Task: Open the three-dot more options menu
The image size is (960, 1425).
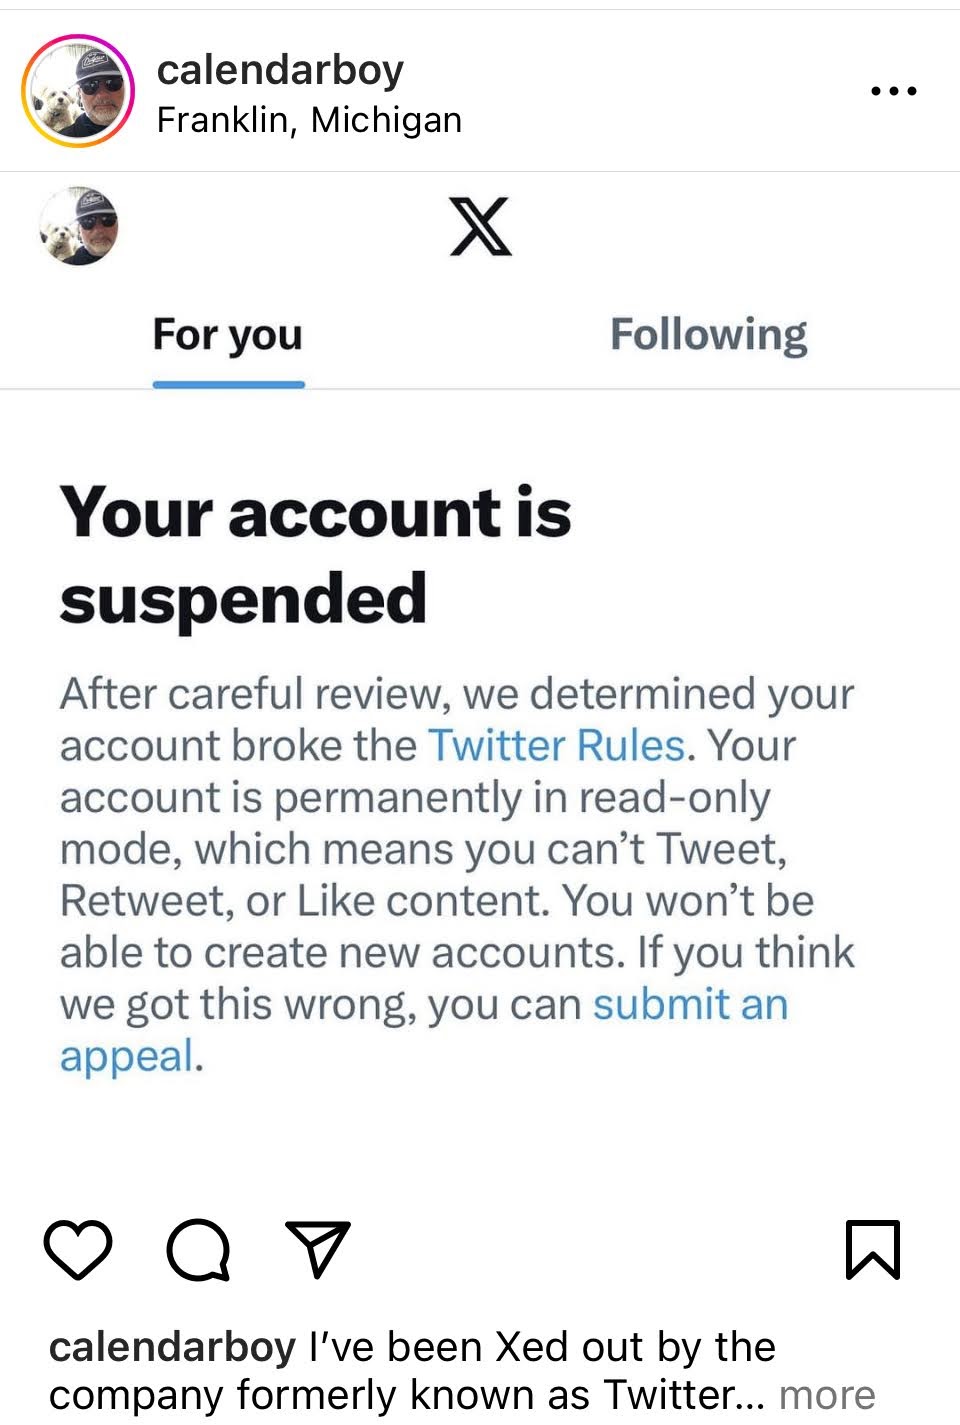Action: click(893, 91)
